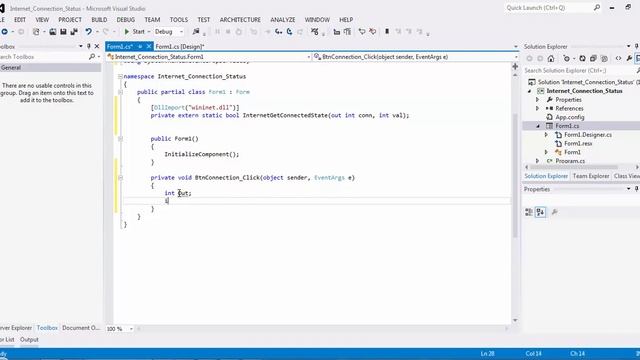Screen dimensions: 640x360
Task: Open the DEBUG menu
Action: (126, 20)
